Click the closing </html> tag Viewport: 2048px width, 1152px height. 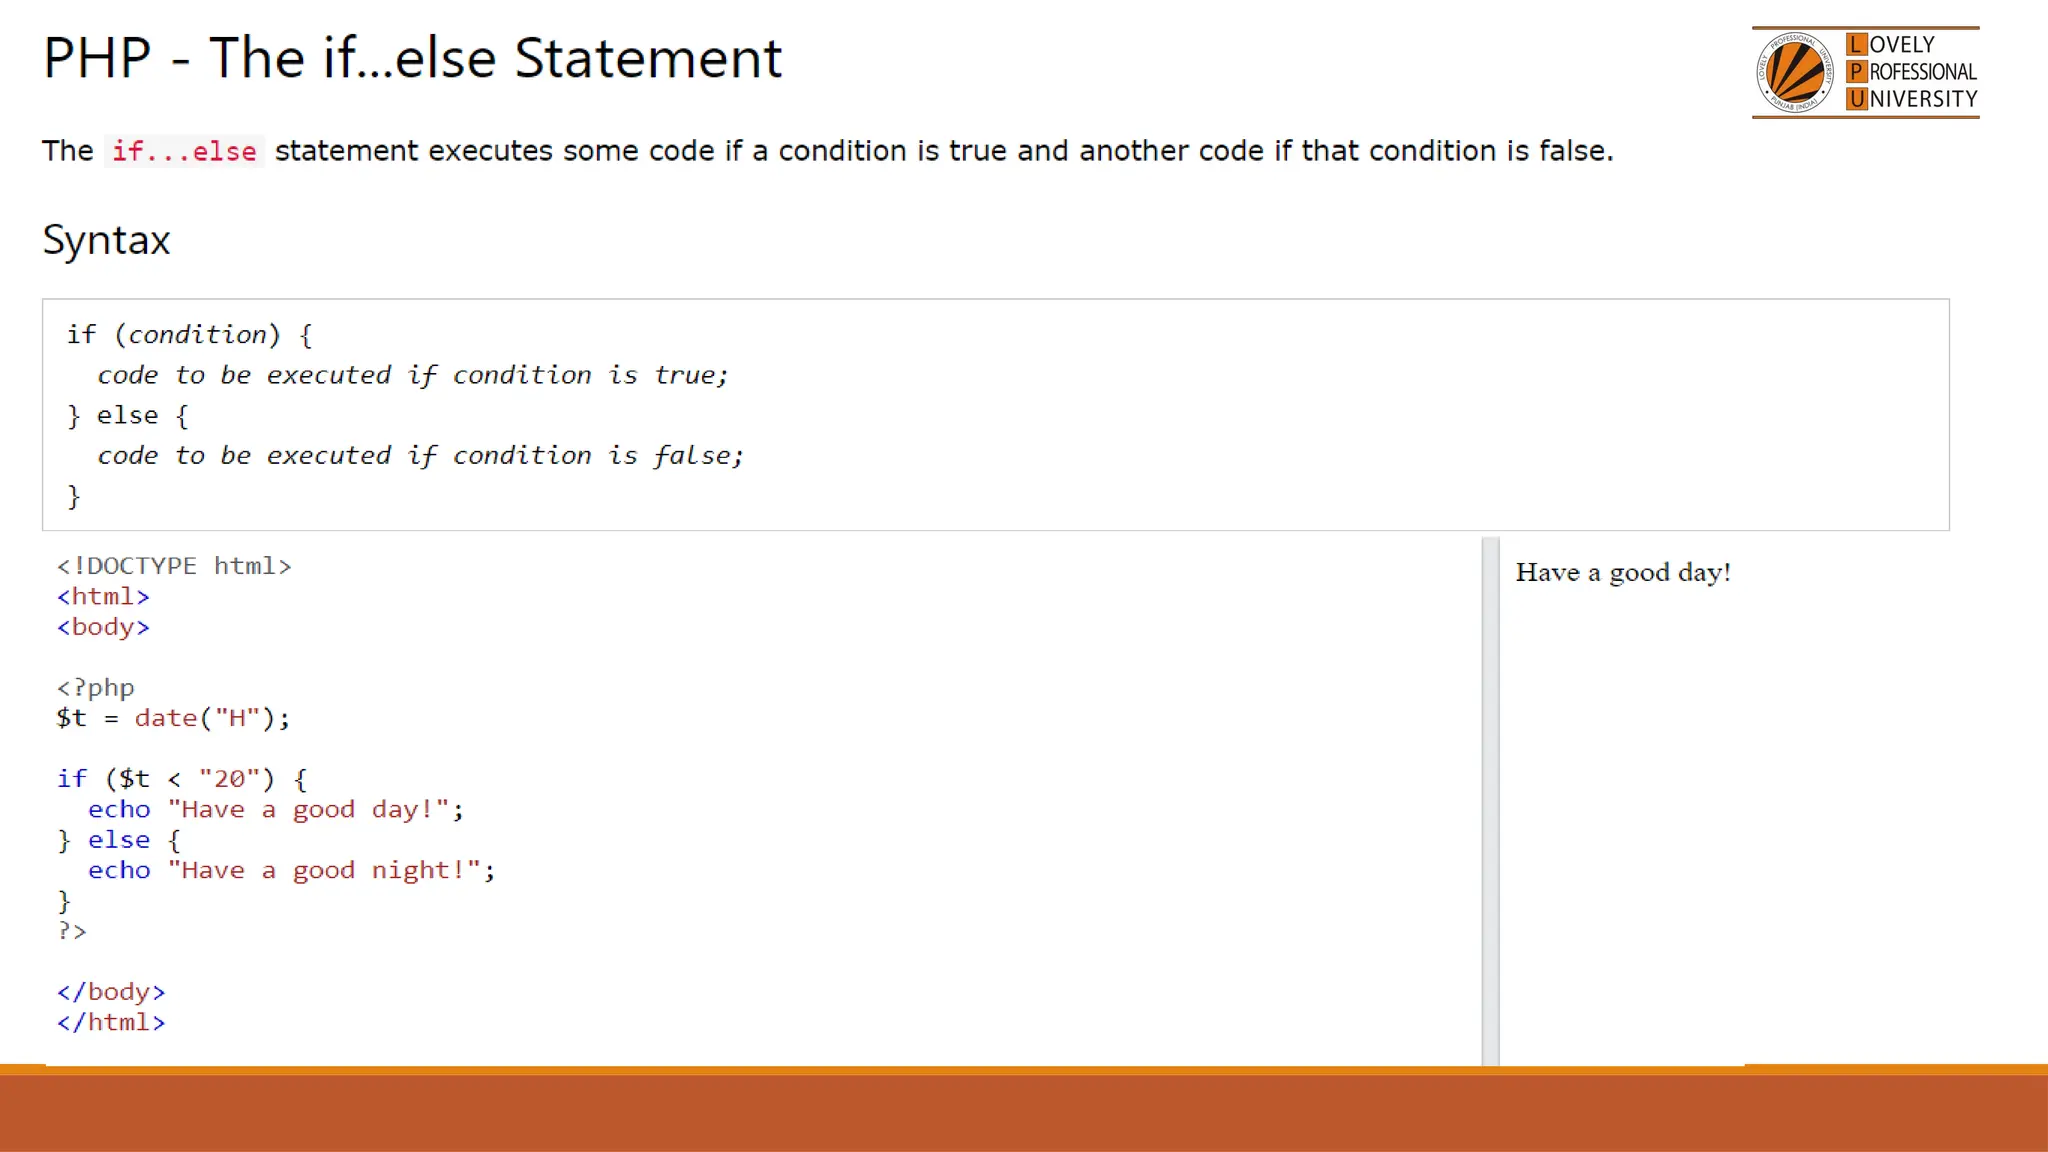[111, 1023]
